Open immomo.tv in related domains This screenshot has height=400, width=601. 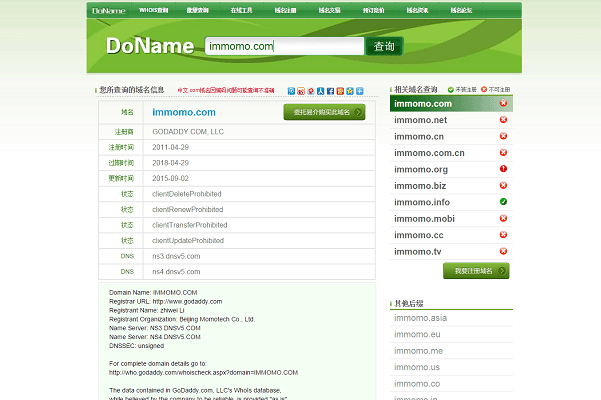[x=417, y=252]
